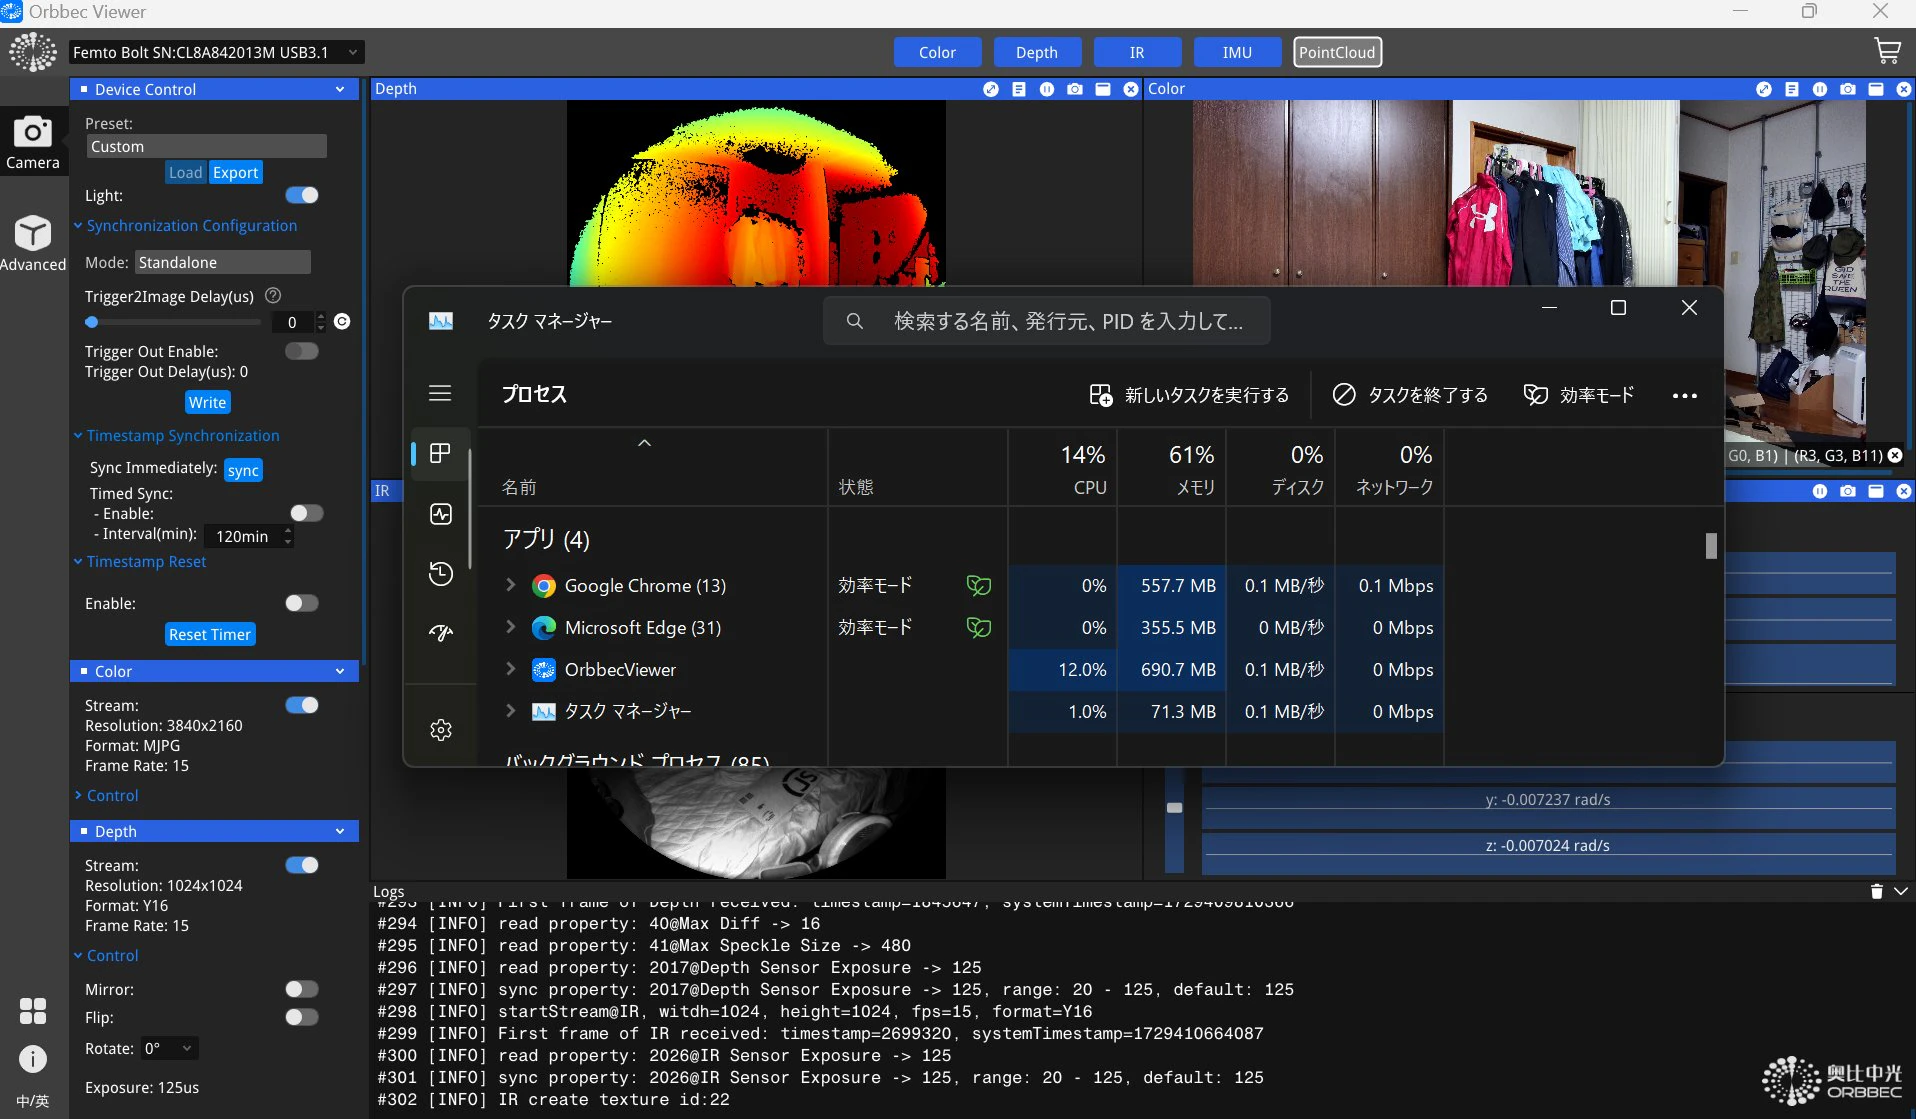Enable the Depth Flip switch

302,1017
